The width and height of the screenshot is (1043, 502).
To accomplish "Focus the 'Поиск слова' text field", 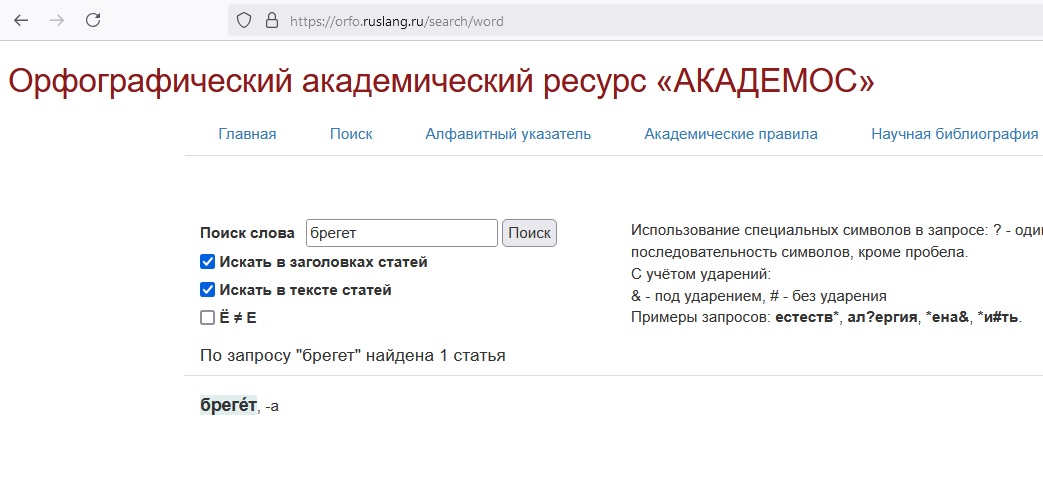I will point(401,233).
